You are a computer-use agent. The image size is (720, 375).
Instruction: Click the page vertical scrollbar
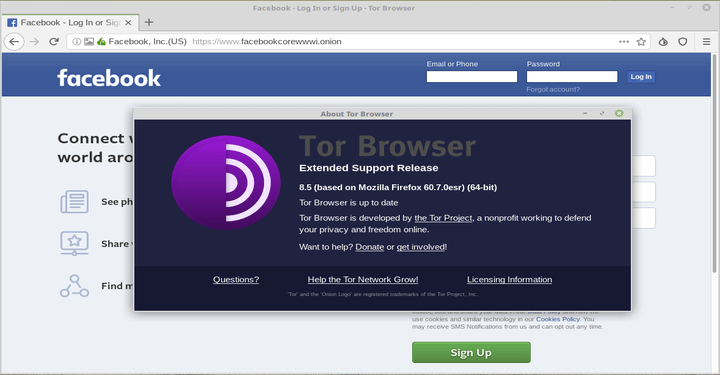click(715, 162)
